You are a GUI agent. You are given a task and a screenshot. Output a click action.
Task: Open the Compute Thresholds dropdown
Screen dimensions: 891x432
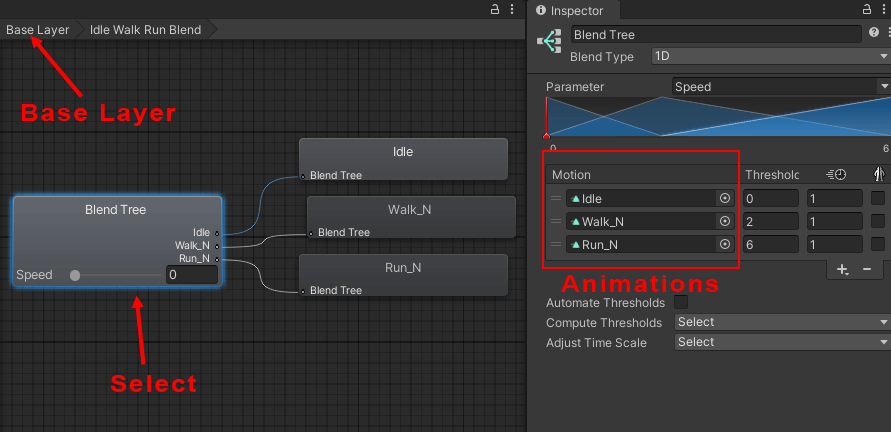tap(781, 322)
